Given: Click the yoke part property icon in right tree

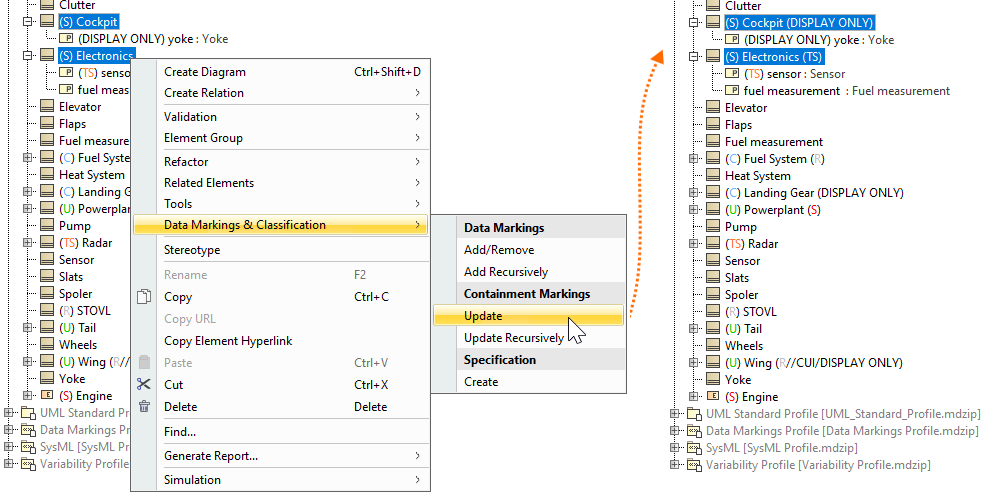Looking at the screenshot, I should coord(732,40).
